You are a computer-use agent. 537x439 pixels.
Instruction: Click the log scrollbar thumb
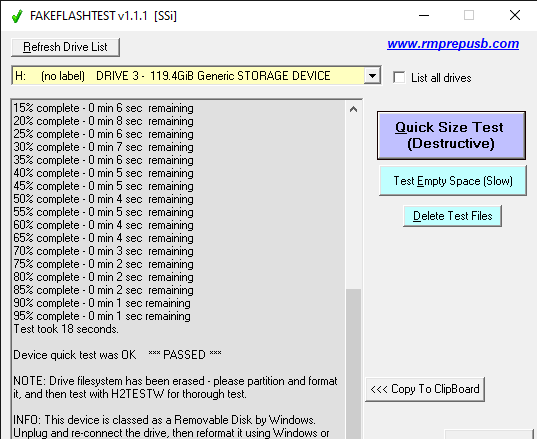(x=353, y=364)
